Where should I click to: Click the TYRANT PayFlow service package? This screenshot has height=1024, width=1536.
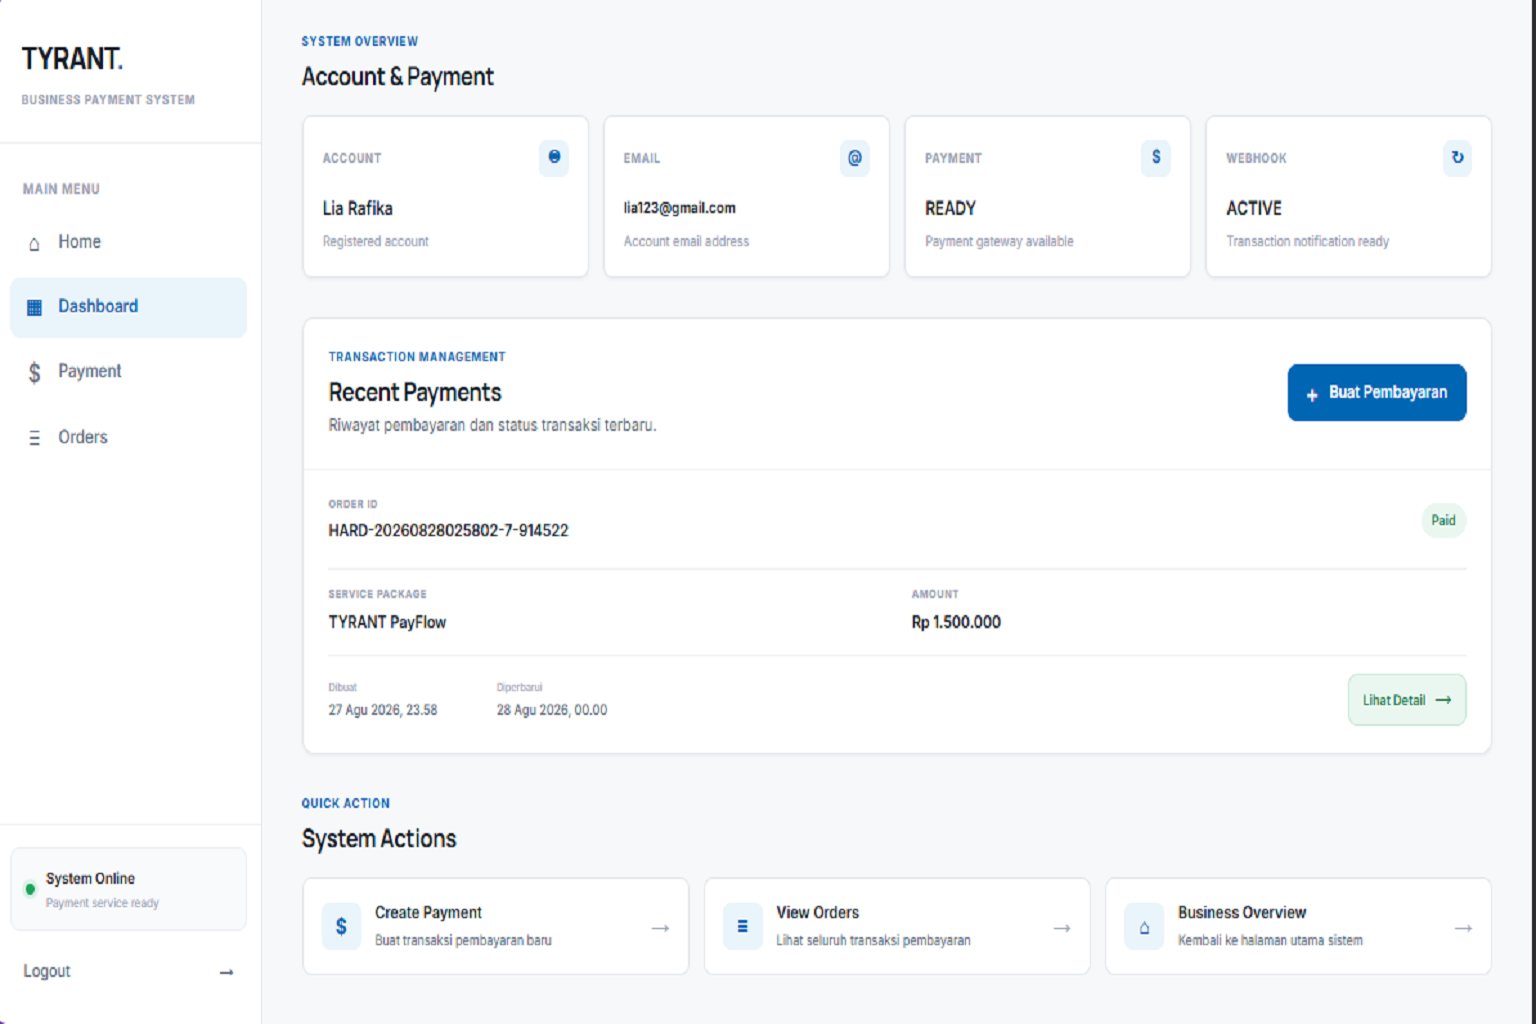[x=387, y=622]
